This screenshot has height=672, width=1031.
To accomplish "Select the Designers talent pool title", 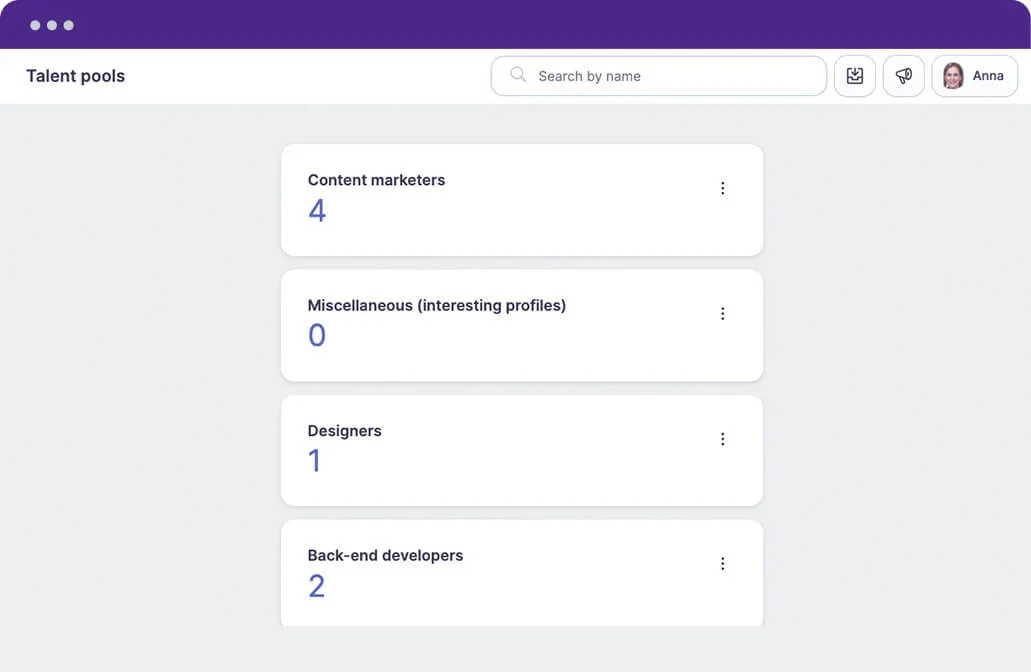I will pyautogui.click(x=344, y=431).
